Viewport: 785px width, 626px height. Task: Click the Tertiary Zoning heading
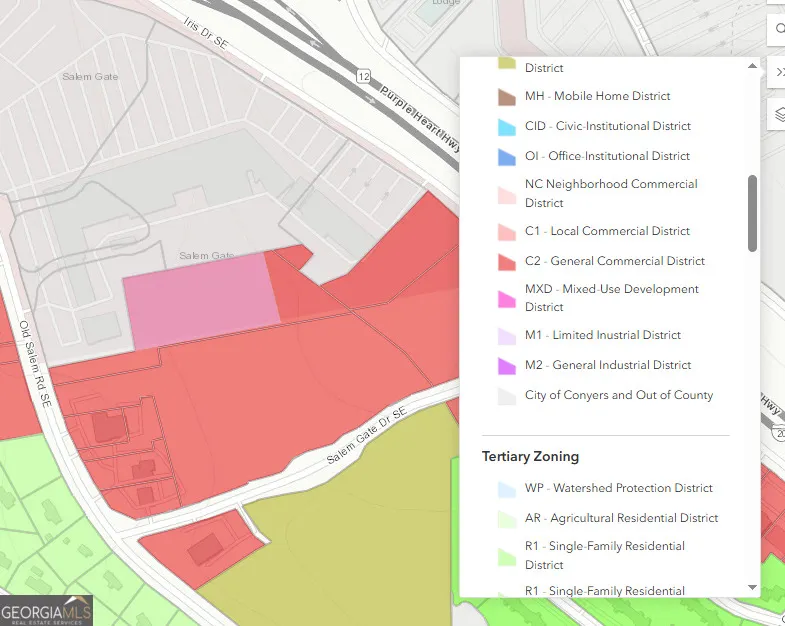coord(530,456)
